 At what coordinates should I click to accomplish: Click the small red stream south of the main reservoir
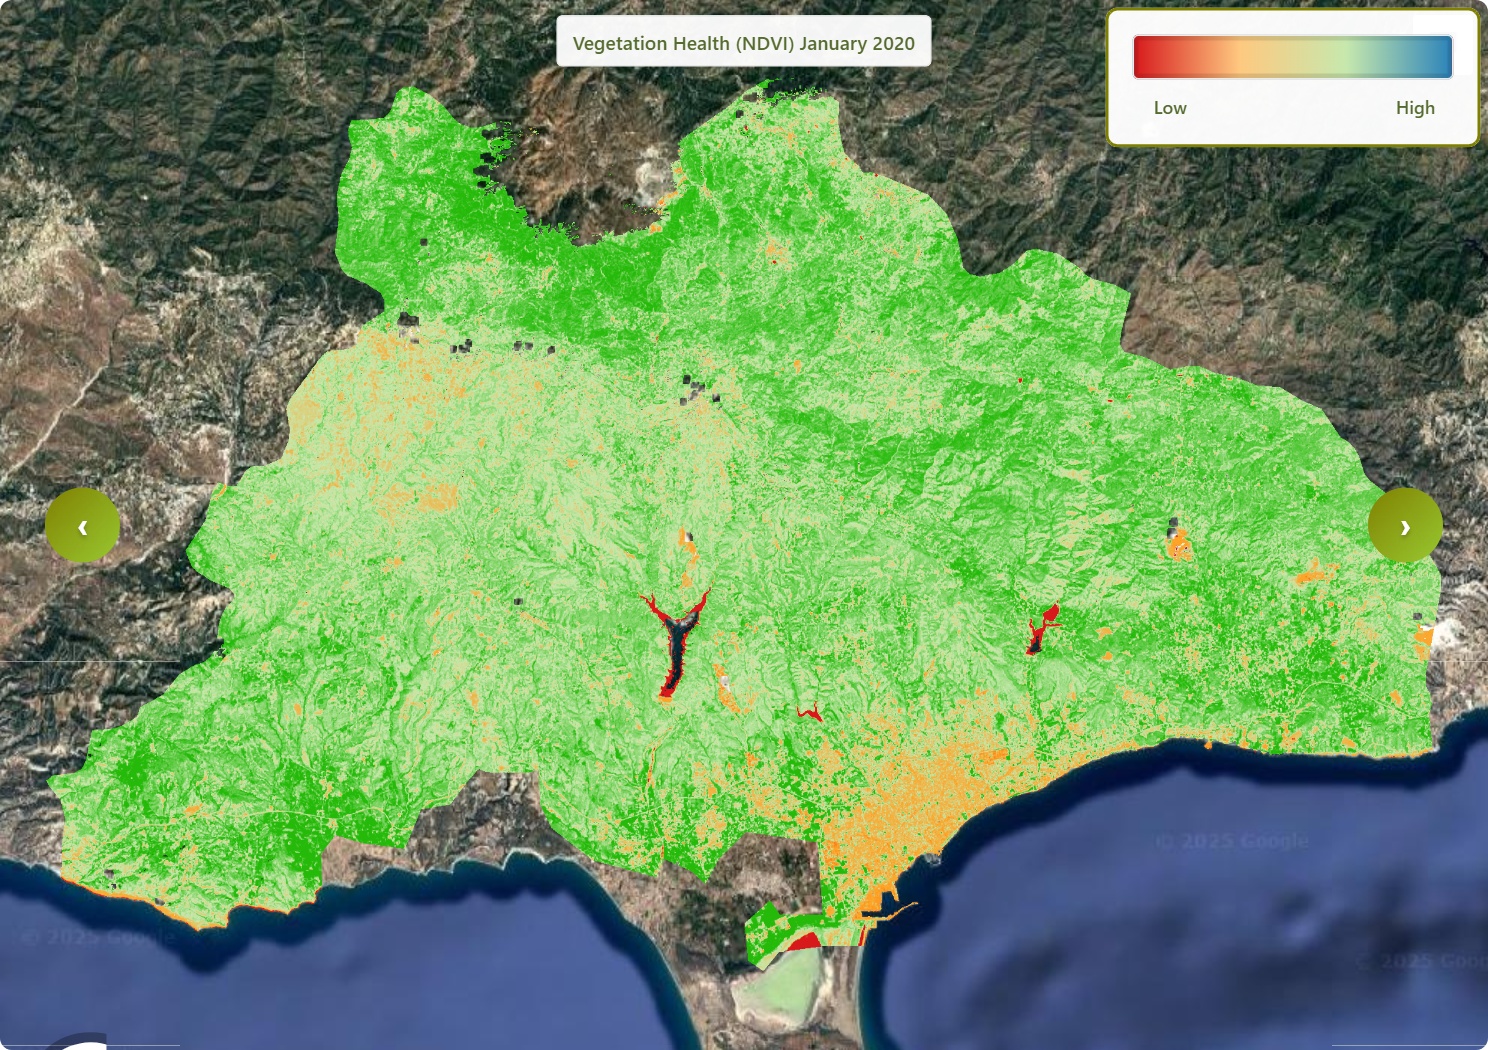coord(810,713)
